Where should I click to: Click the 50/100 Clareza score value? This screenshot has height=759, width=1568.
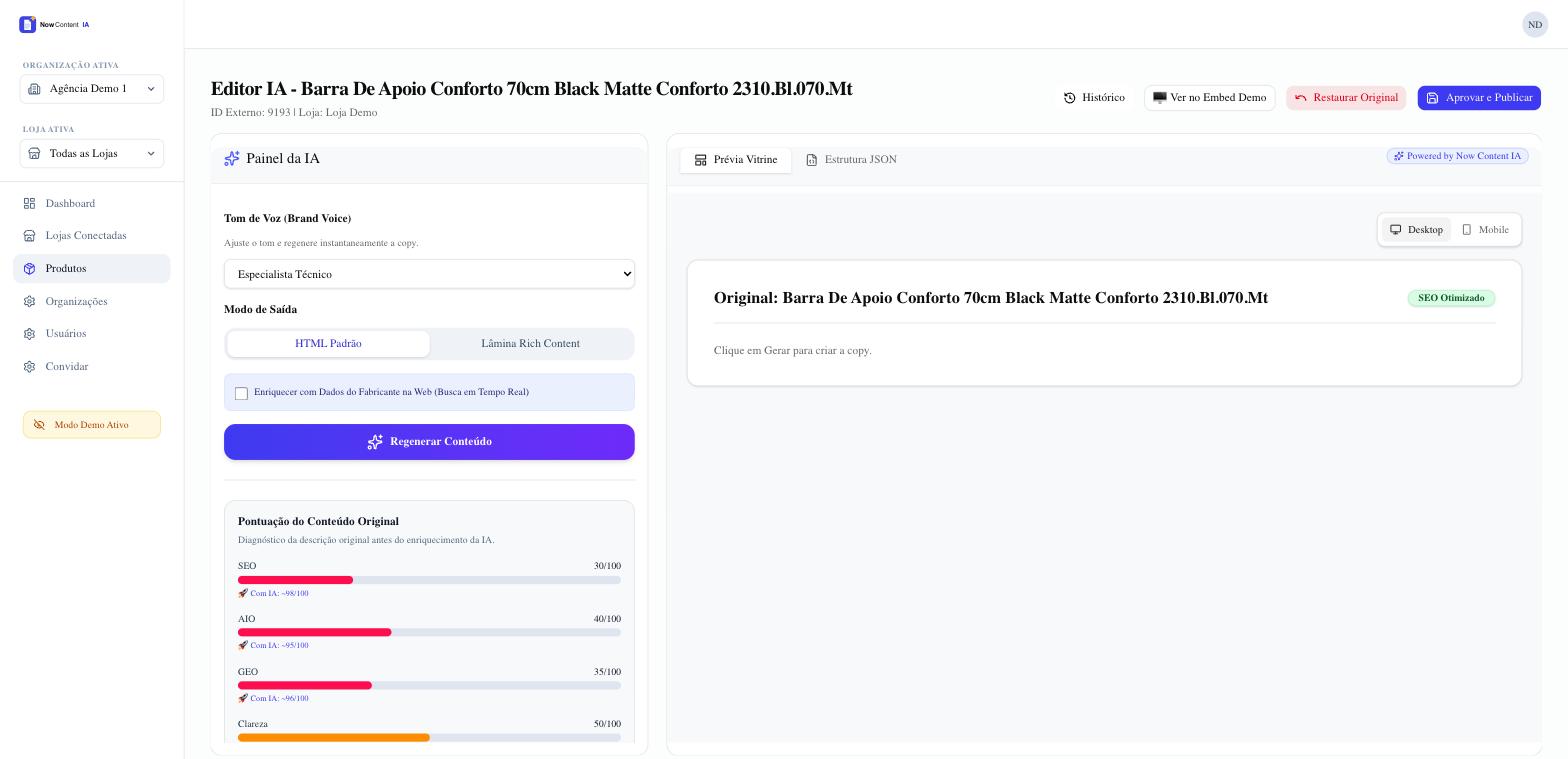coord(607,725)
